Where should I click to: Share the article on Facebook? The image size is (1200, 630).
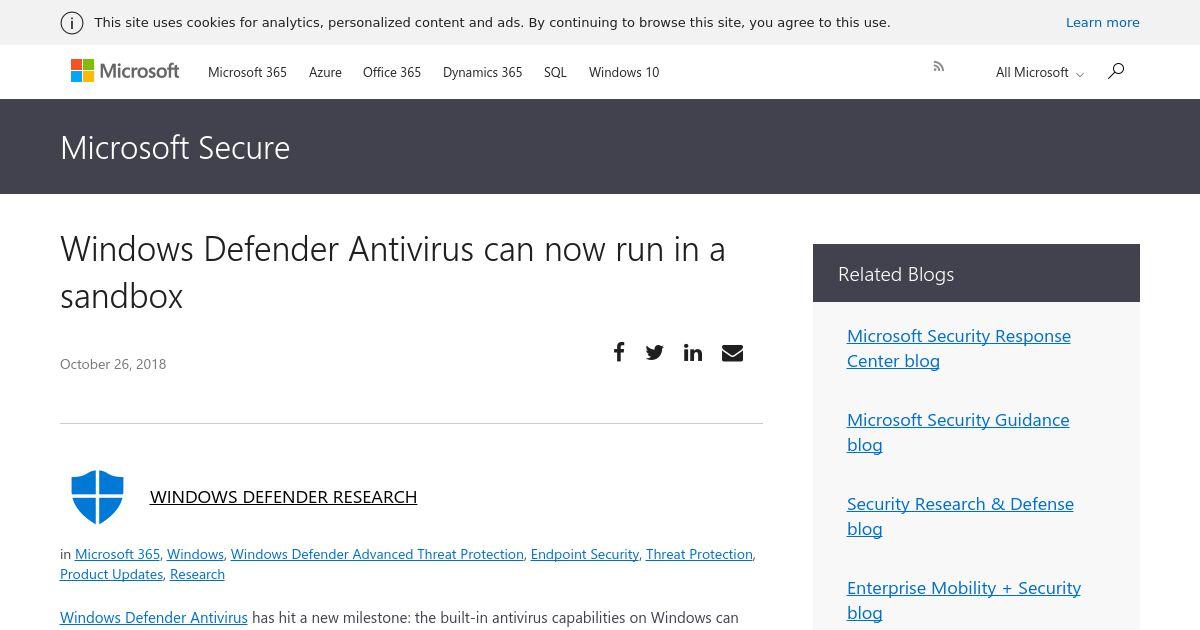[x=619, y=352]
